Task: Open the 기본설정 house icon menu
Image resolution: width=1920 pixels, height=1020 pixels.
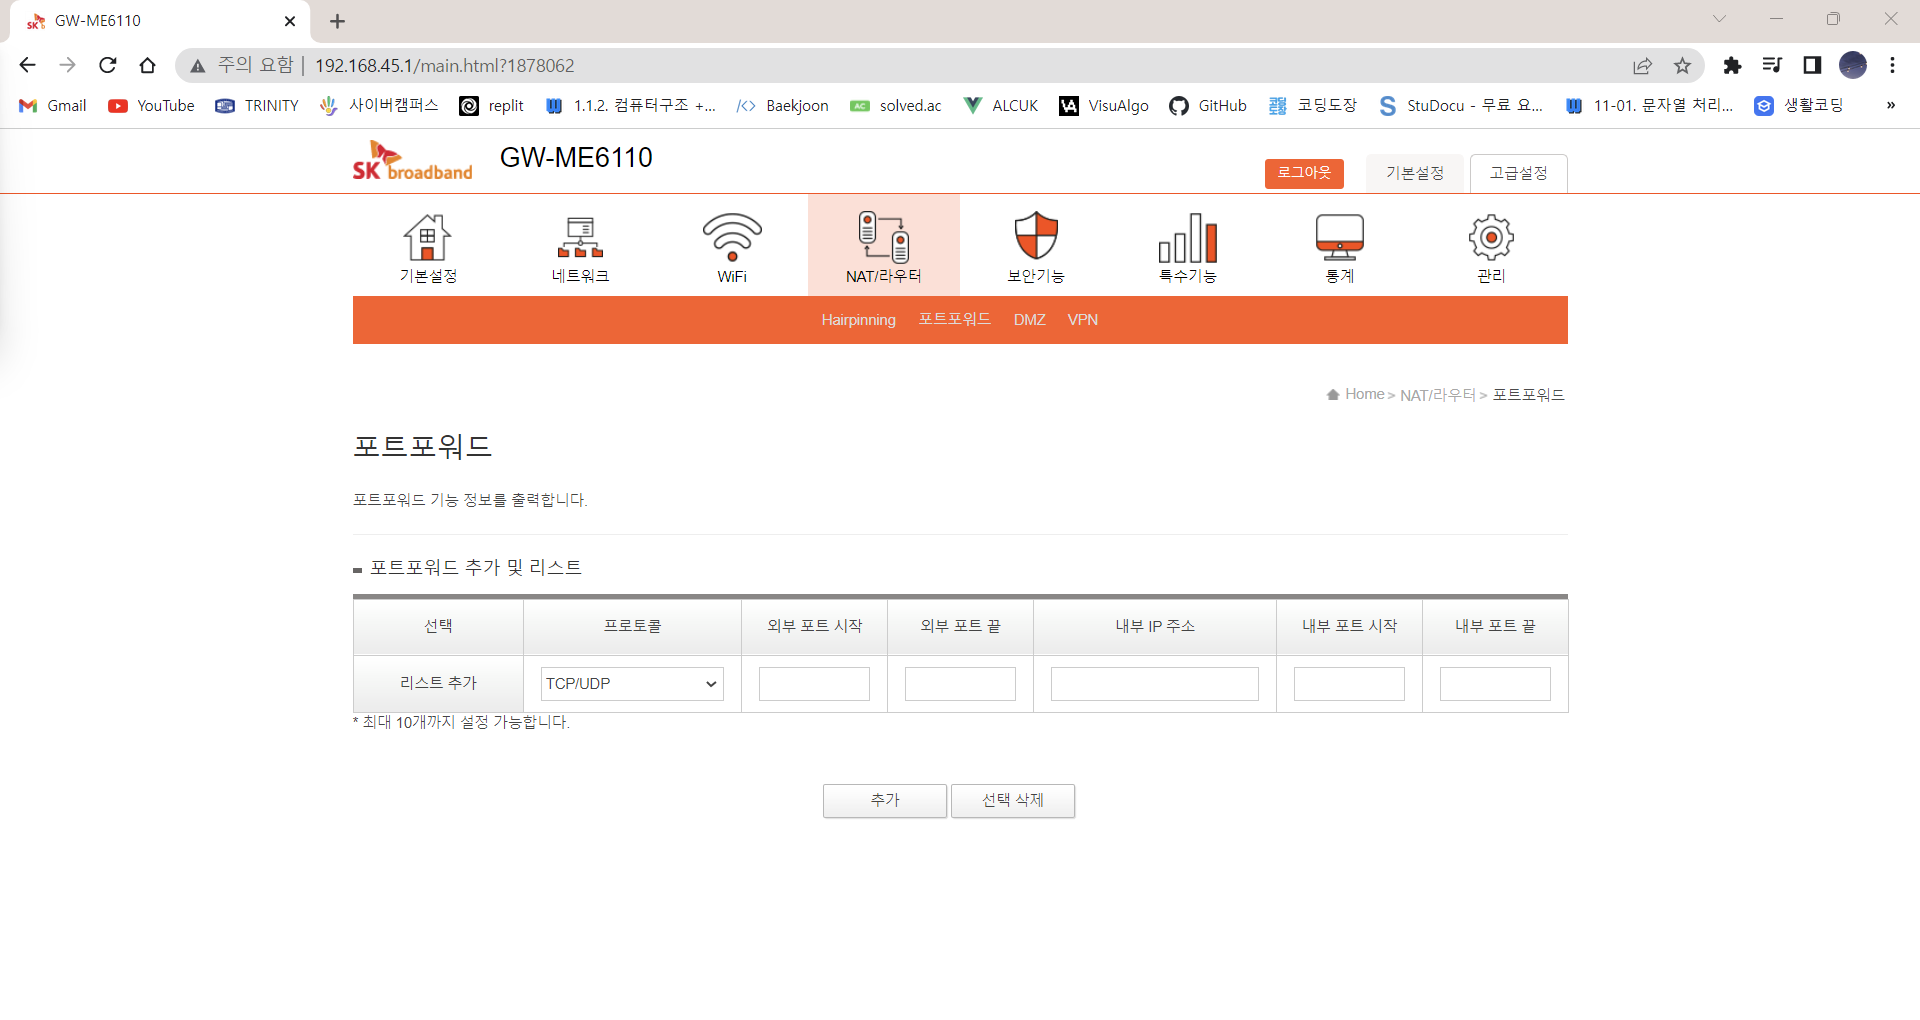Action: coord(428,248)
